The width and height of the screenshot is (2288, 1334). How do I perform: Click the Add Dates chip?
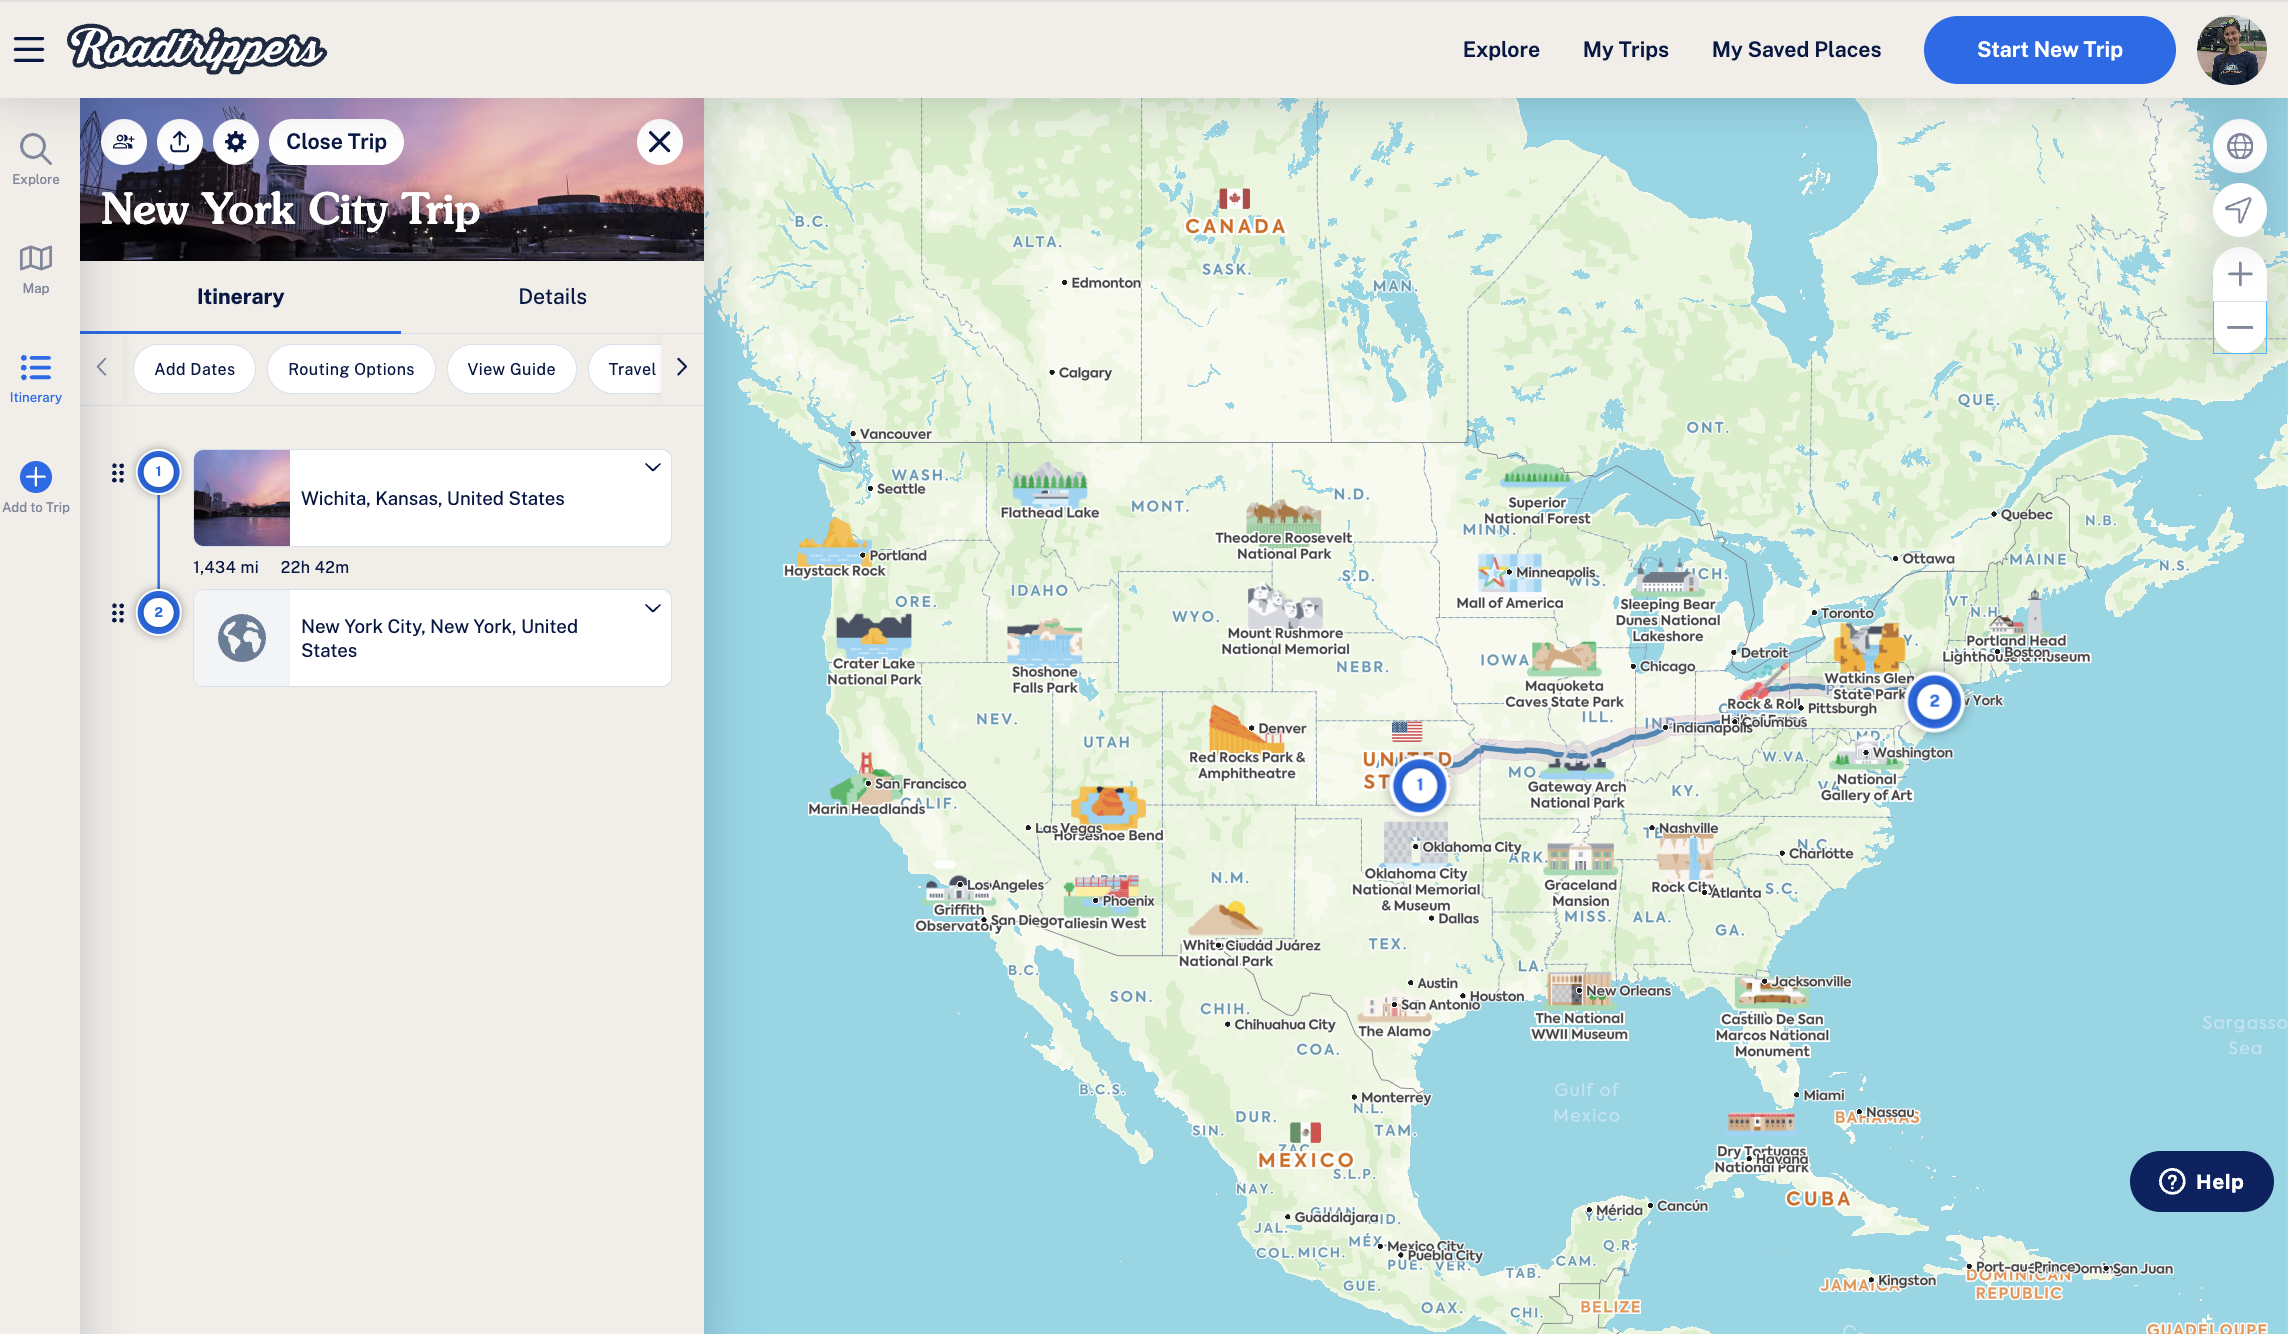[195, 369]
